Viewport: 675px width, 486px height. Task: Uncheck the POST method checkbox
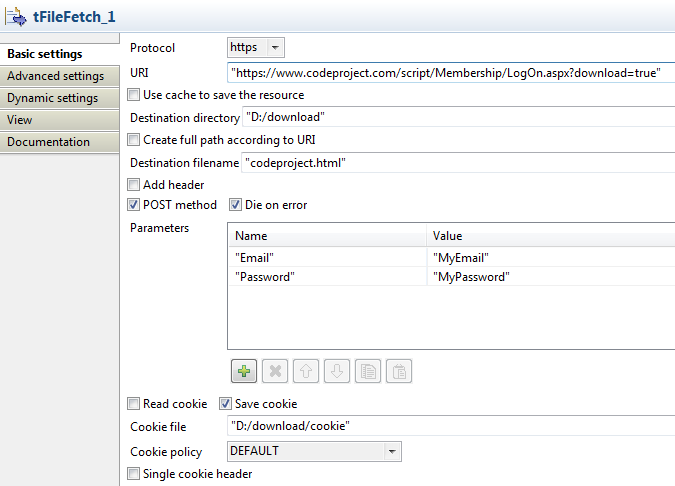pyautogui.click(x=135, y=205)
